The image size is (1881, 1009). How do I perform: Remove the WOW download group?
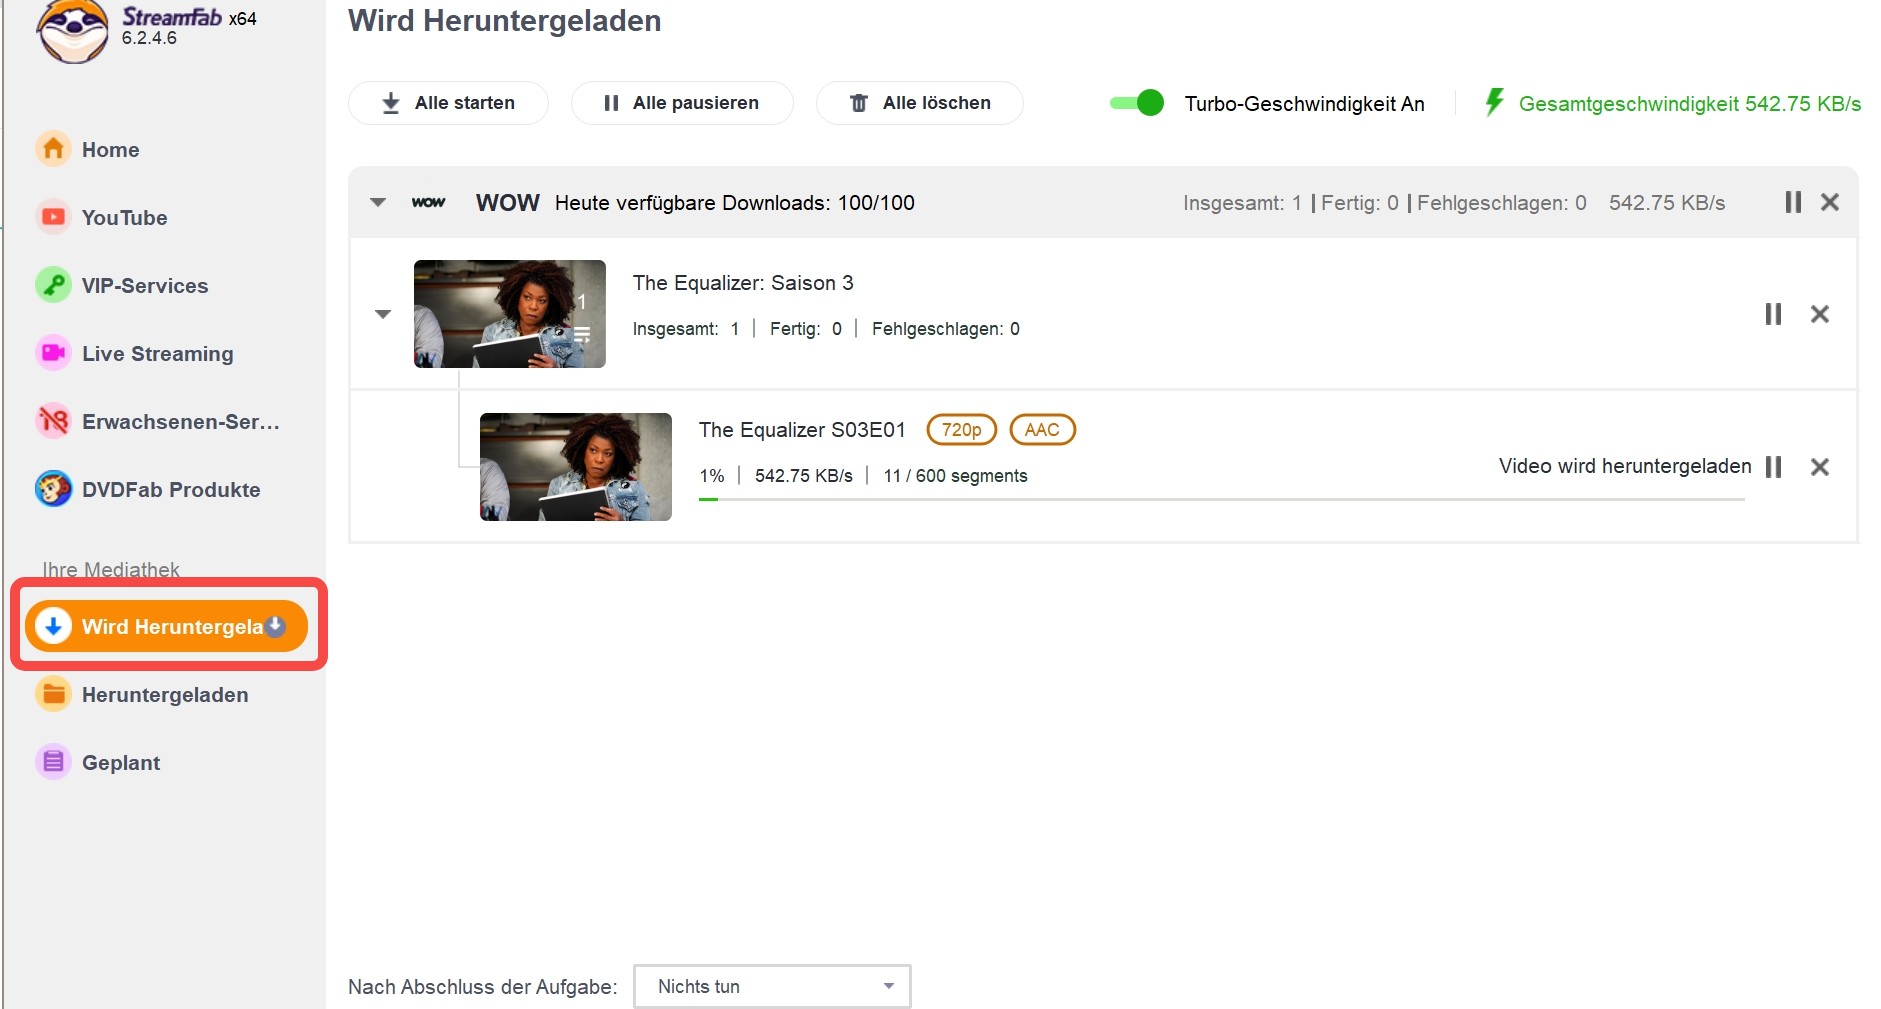tap(1830, 202)
